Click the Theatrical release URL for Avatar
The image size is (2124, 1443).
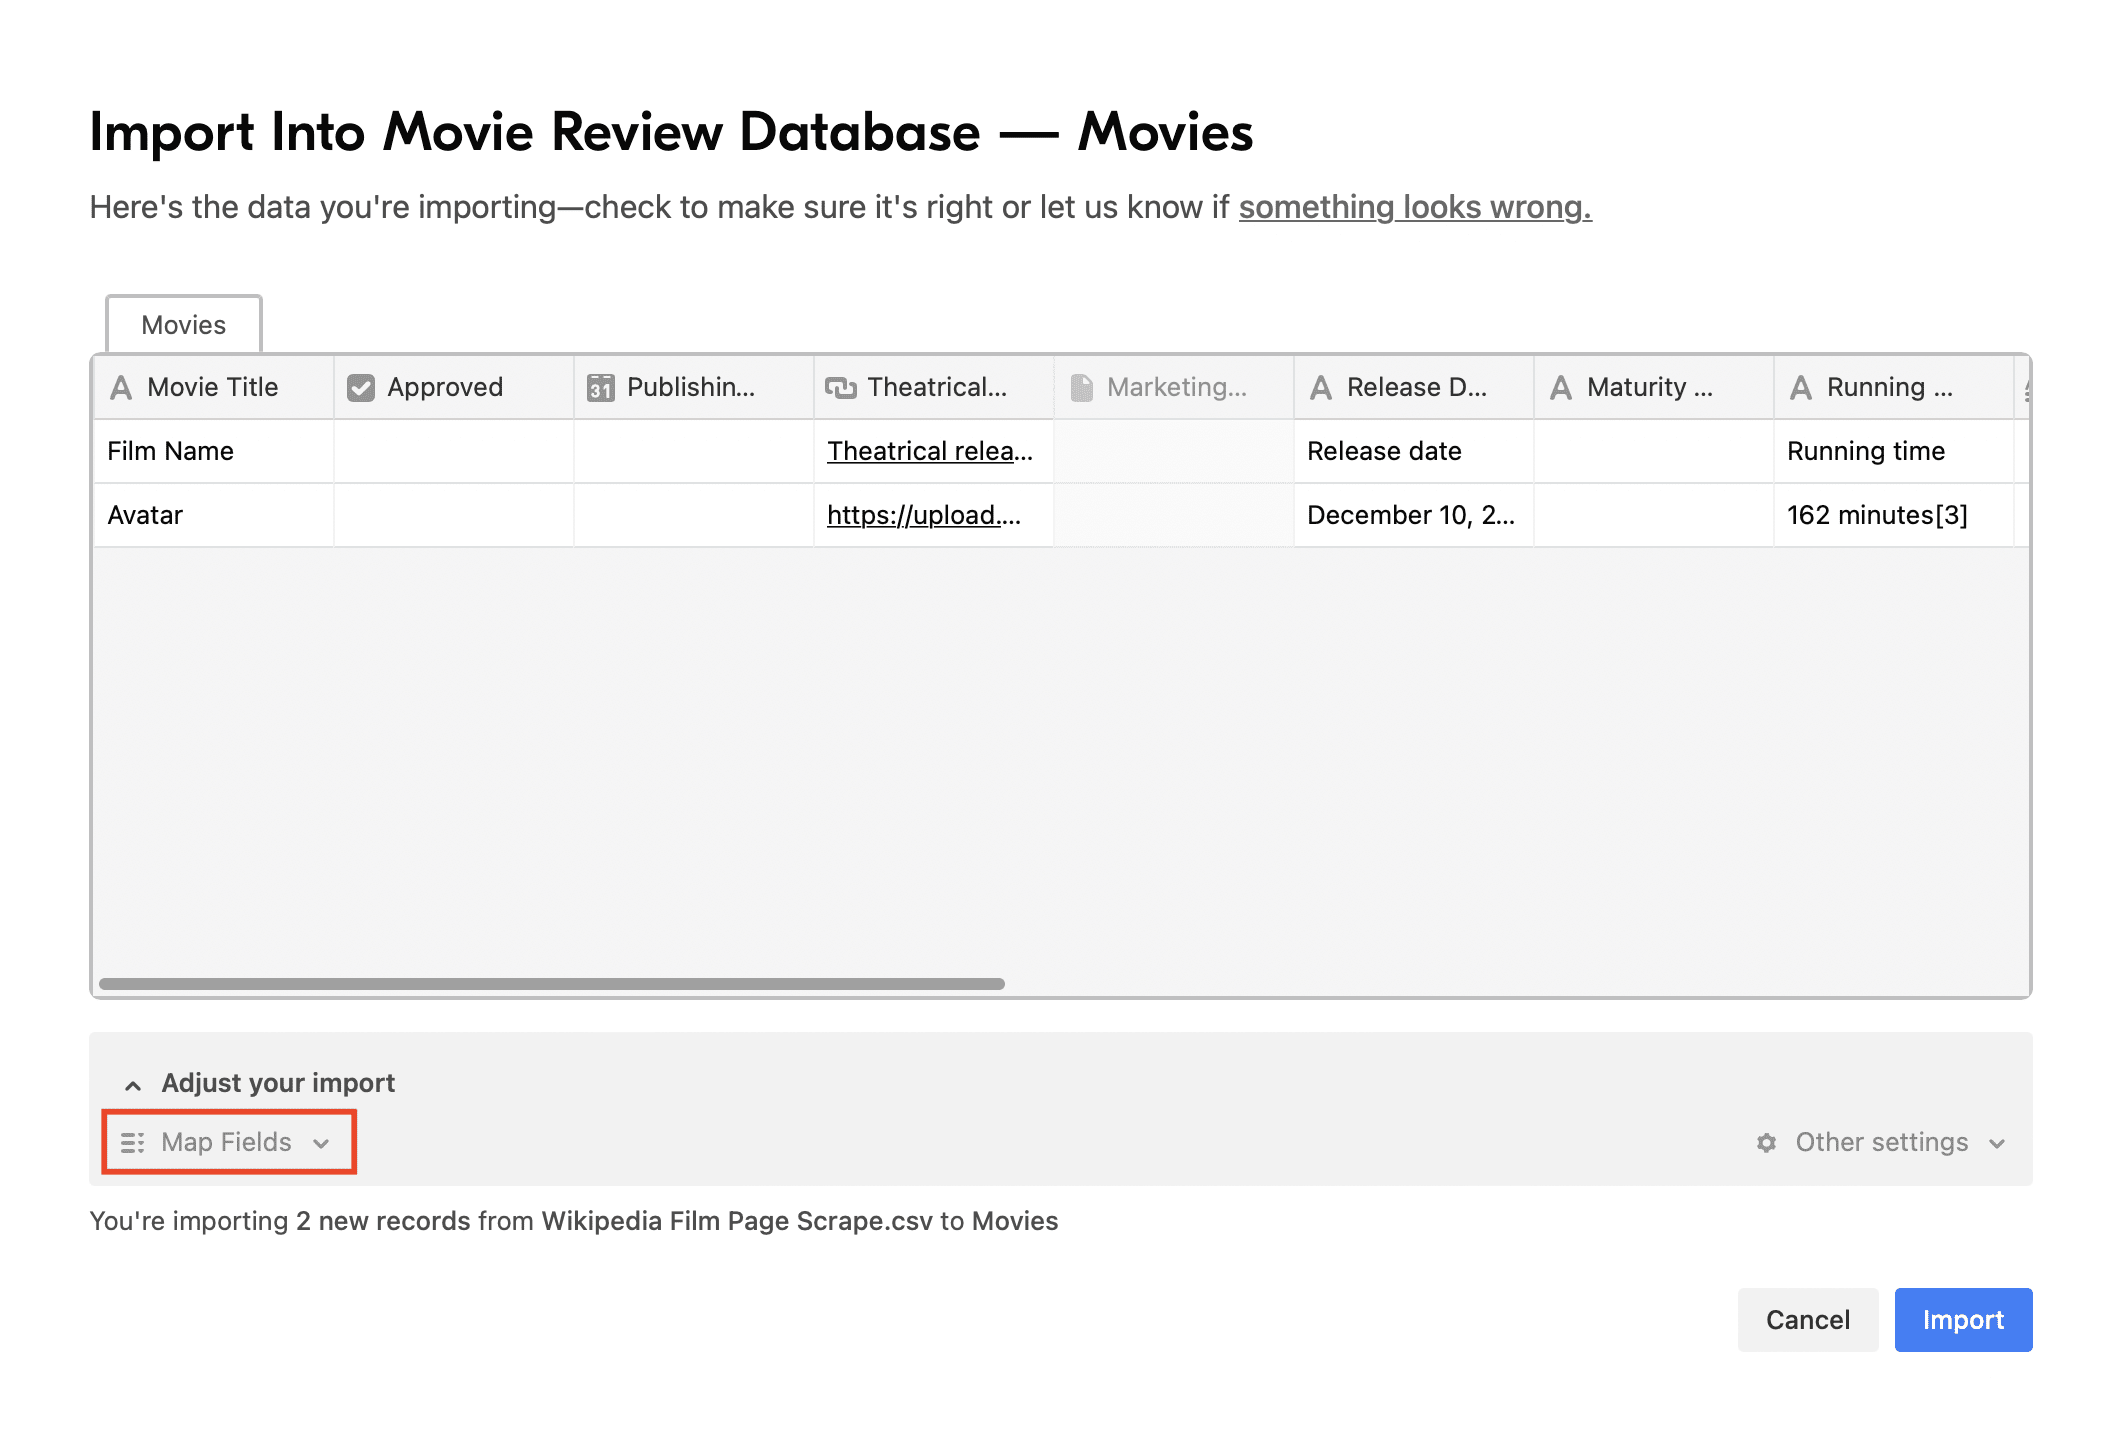[x=926, y=515]
